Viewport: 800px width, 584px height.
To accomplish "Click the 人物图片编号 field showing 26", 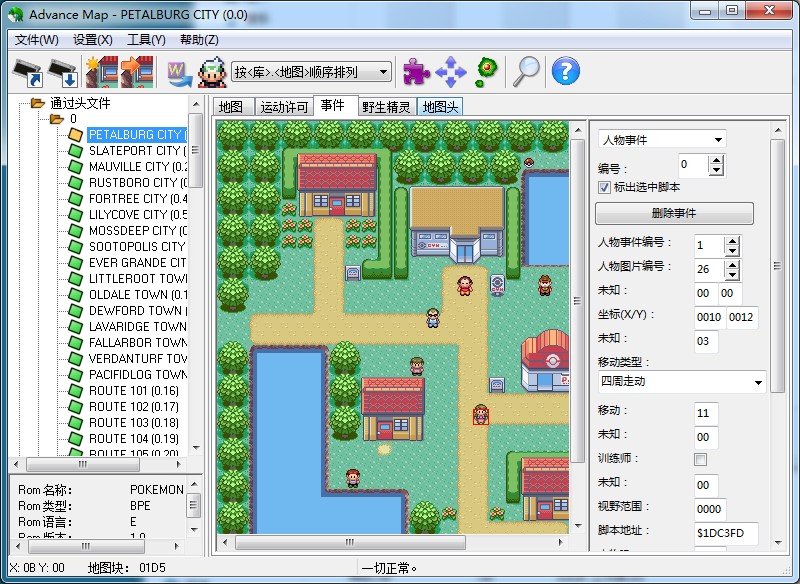I will coord(710,269).
